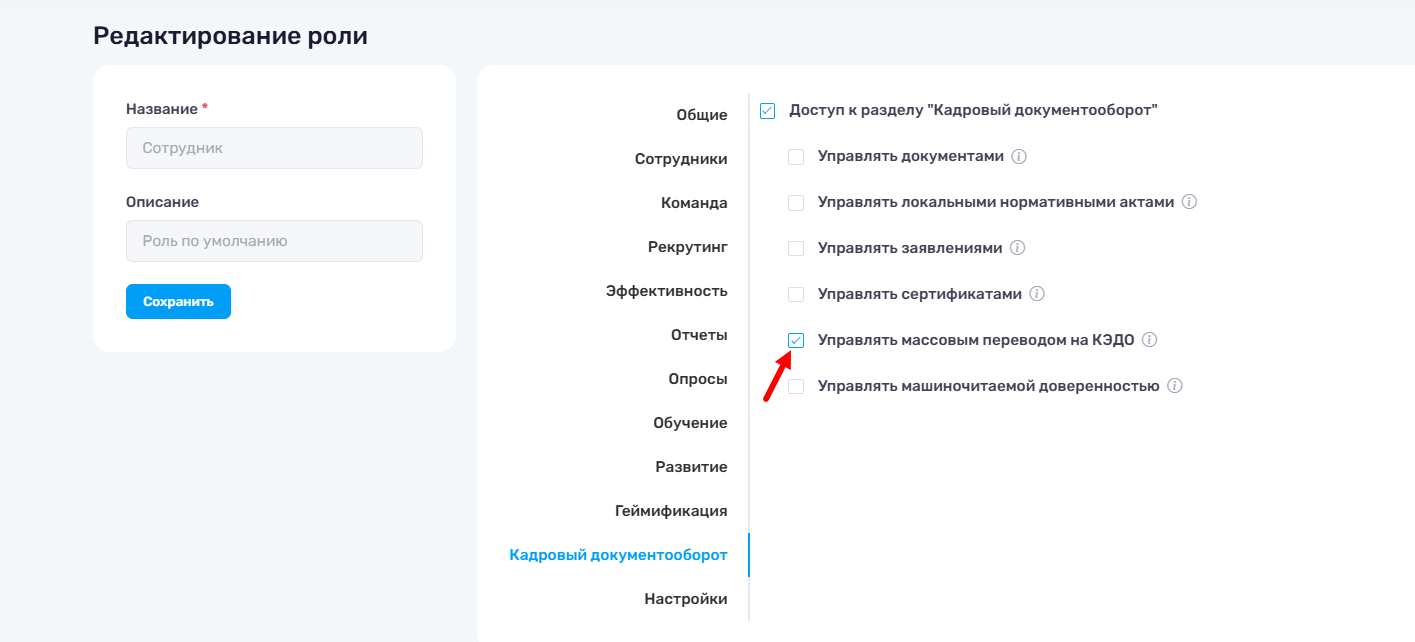Open the Общие tab

click(x=702, y=115)
